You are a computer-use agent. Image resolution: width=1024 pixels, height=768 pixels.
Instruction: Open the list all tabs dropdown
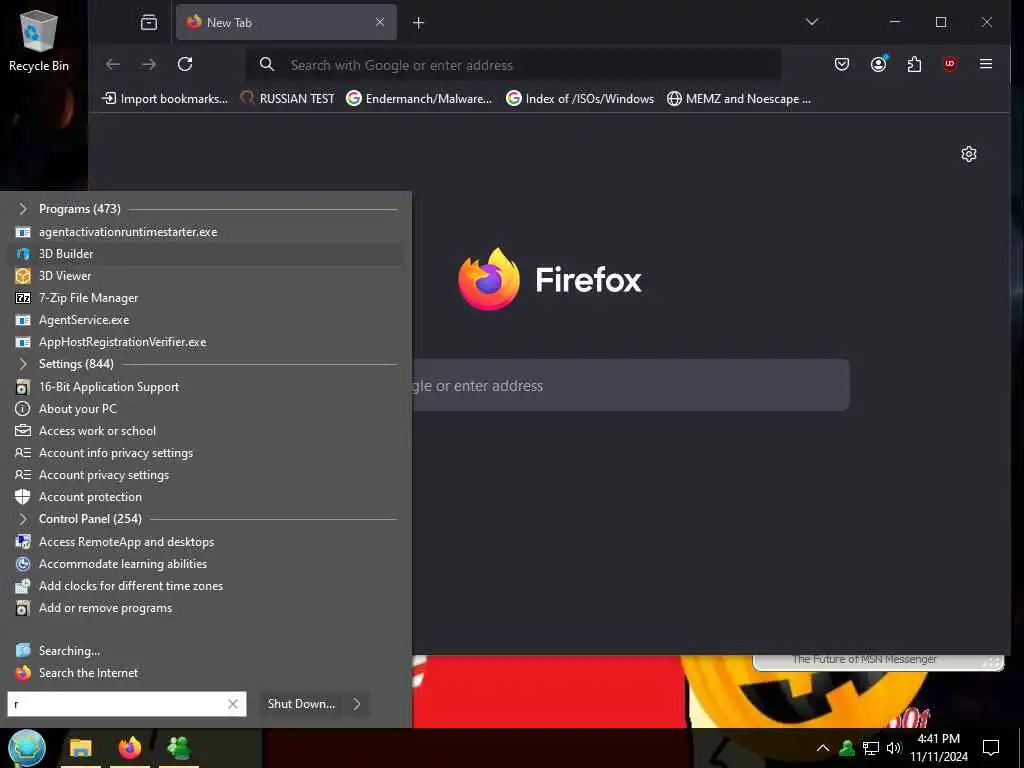[x=812, y=22]
